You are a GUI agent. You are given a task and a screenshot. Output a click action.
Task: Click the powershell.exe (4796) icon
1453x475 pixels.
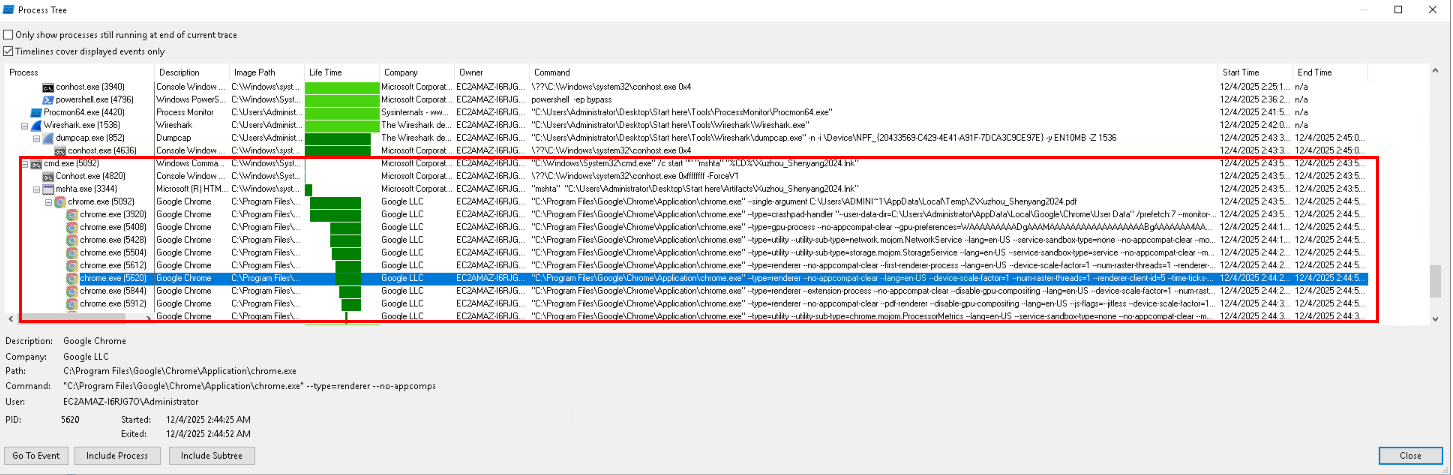(x=48, y=100)
